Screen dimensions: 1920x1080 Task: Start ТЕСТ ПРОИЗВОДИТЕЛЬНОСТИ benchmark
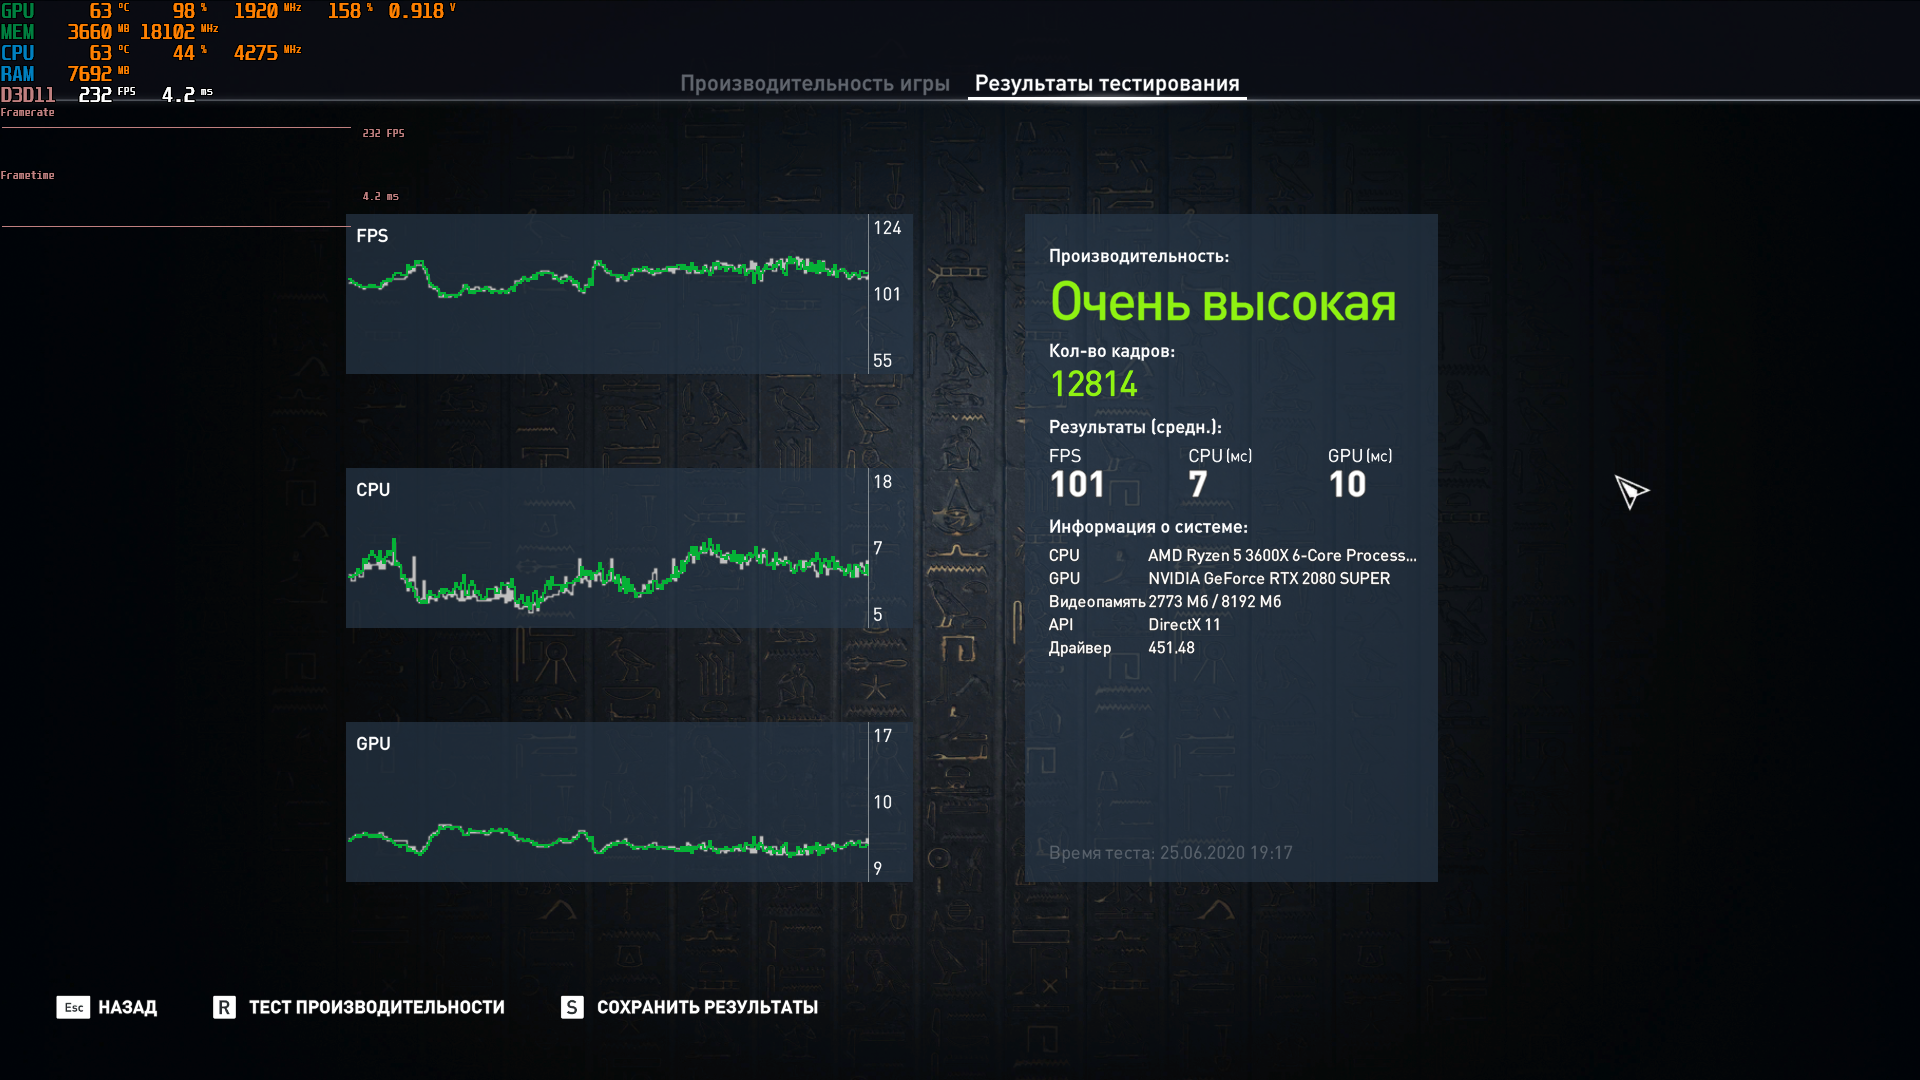tap(376, 1007)
